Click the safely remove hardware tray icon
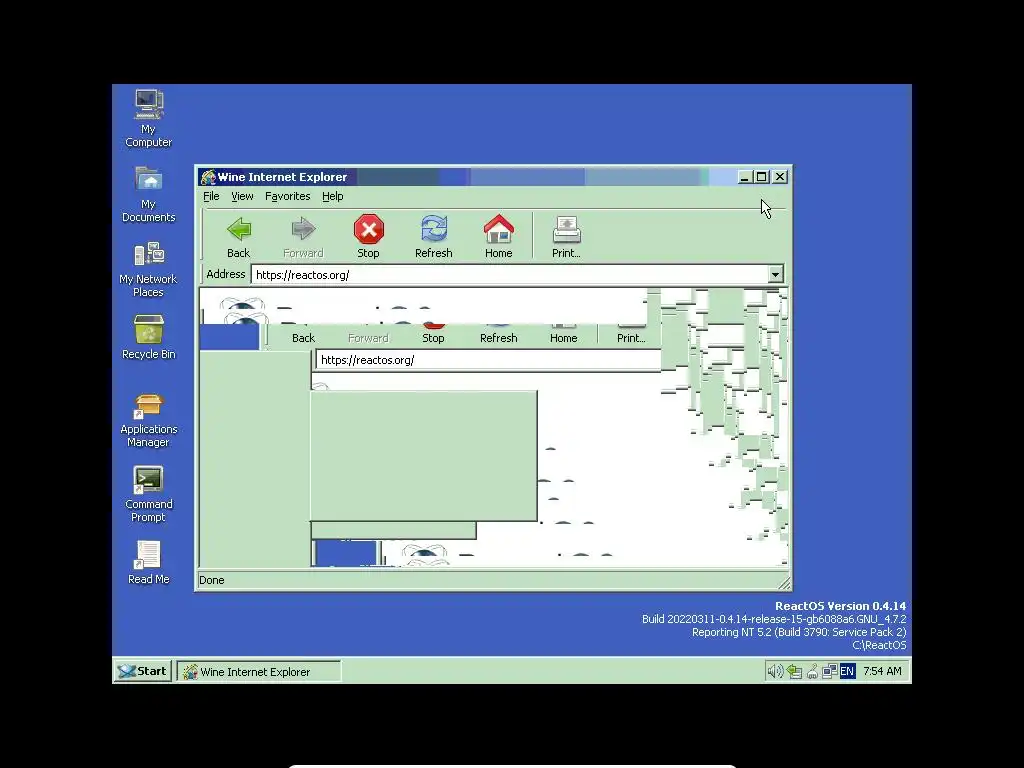This screenshot has height=768, width=1024. click(794, 671)
